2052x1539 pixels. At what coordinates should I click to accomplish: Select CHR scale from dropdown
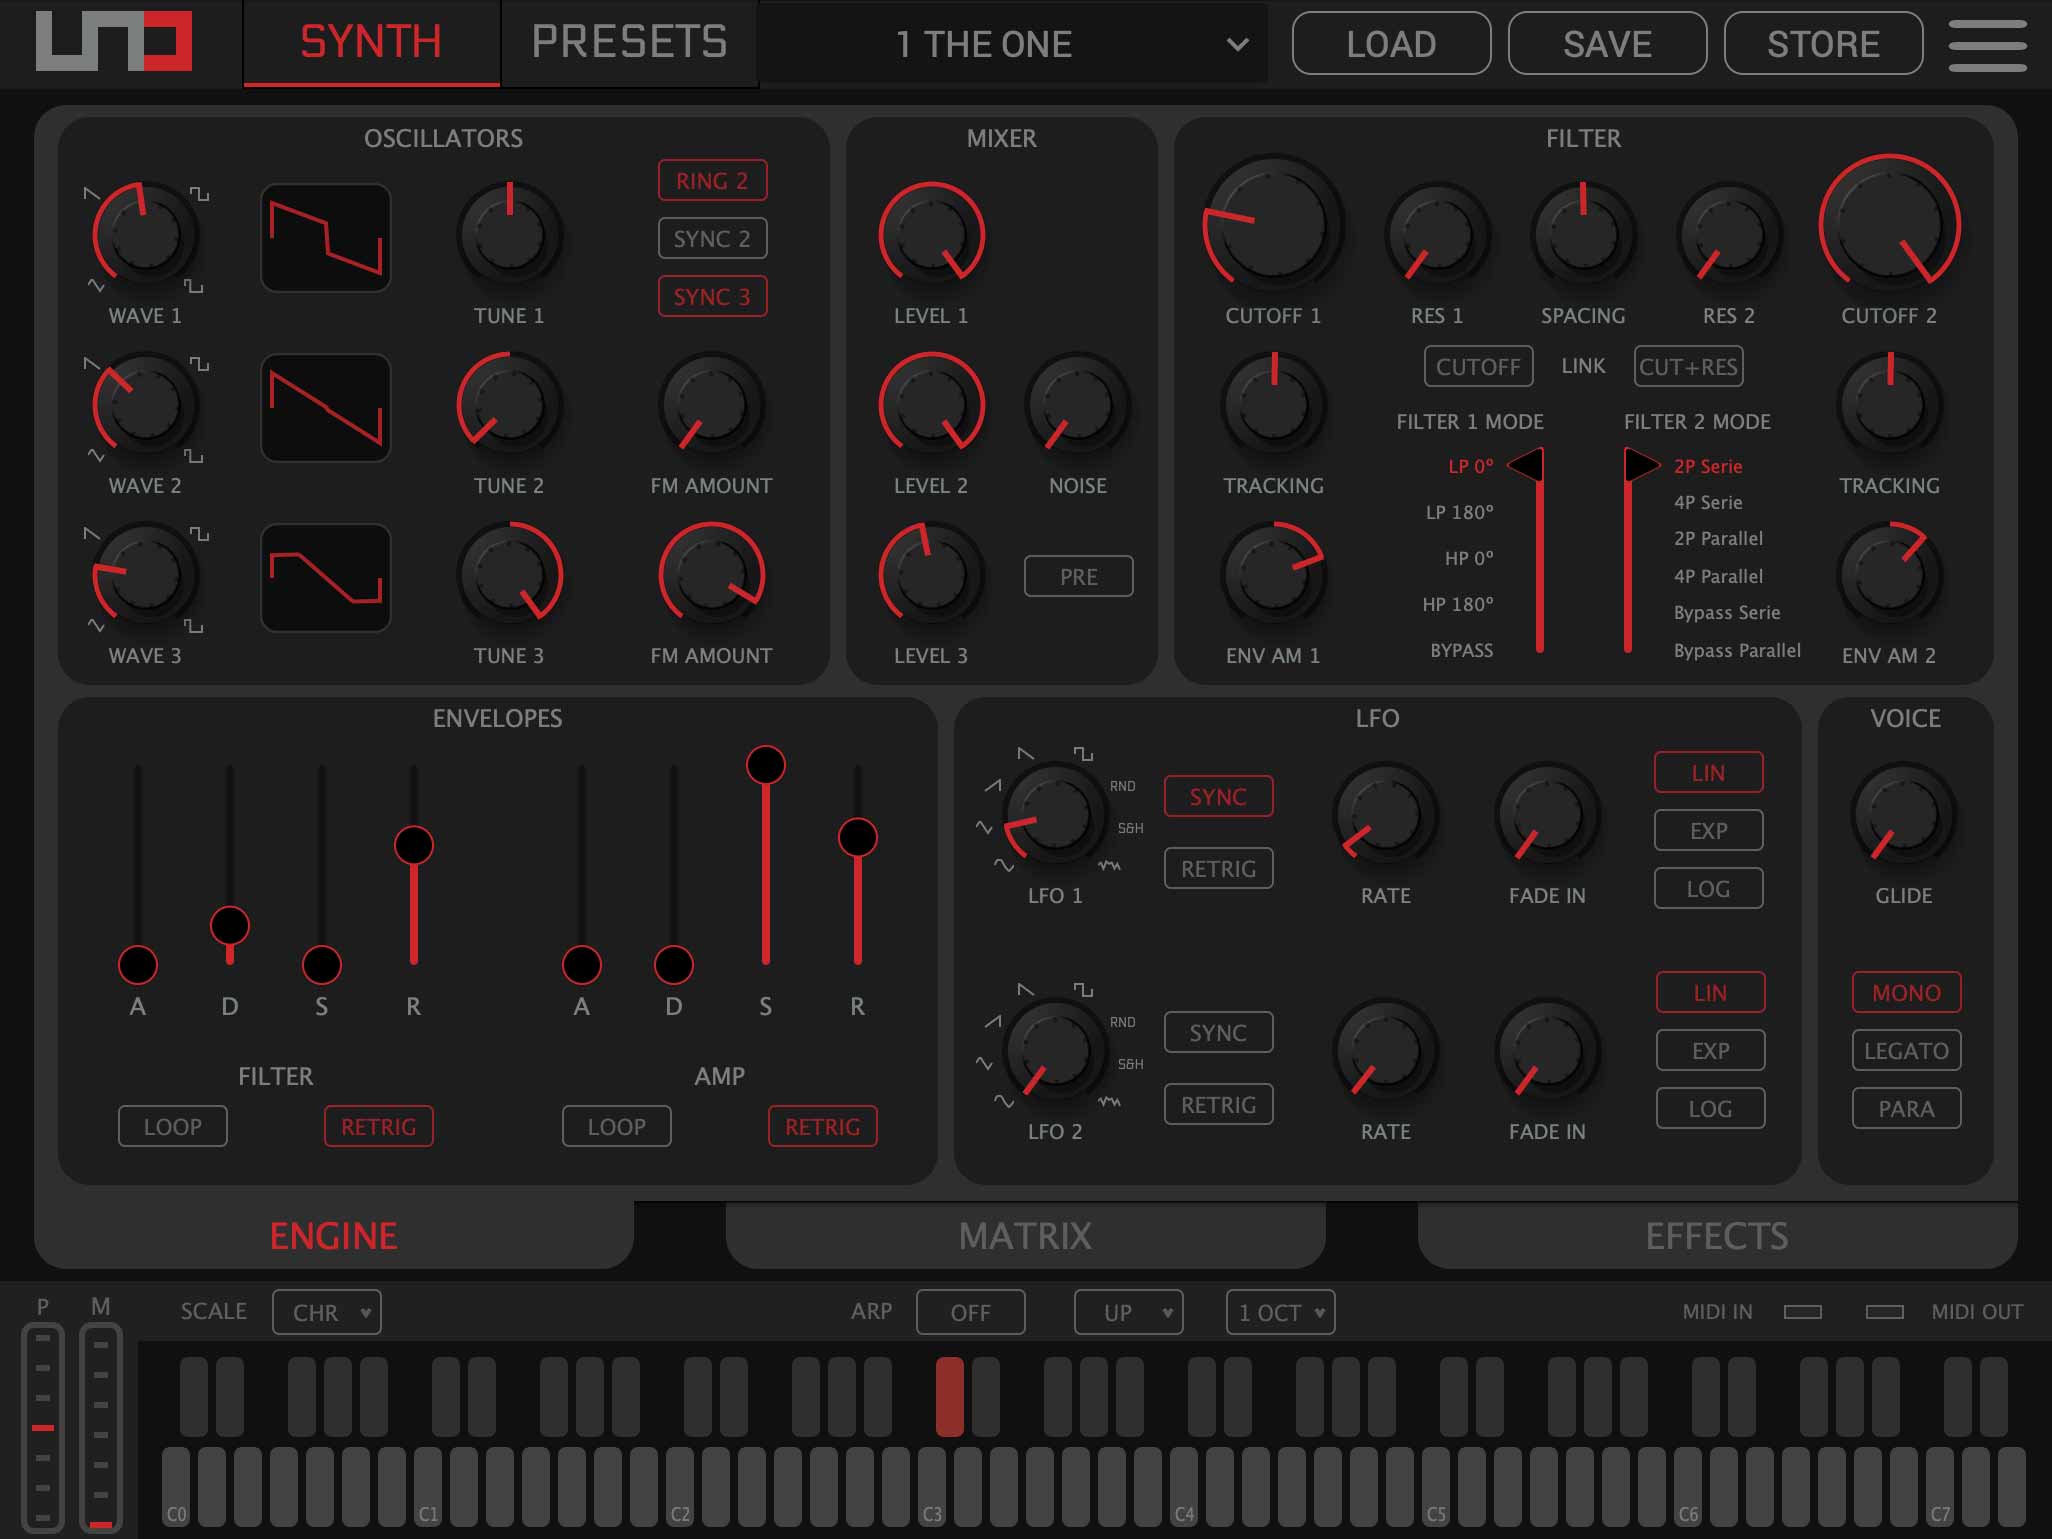[323, 1313]
